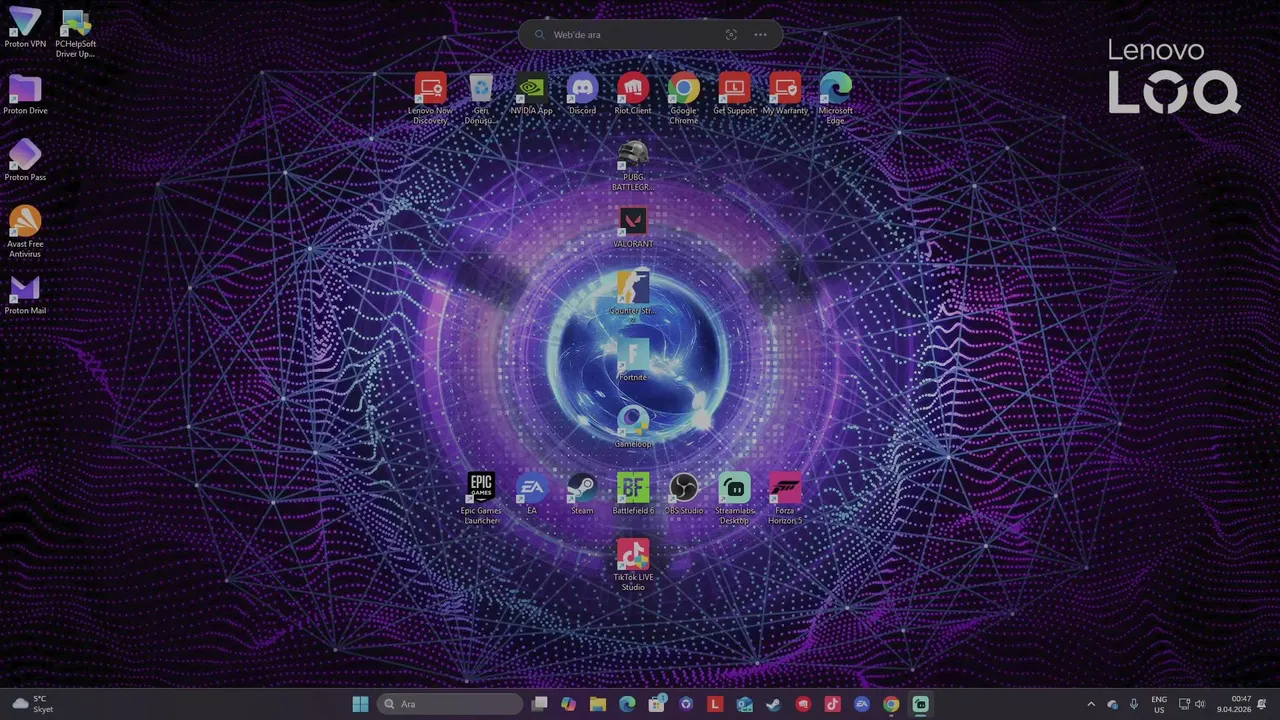Screen dimensions: 1280x720
Task: Select the Forza Horizon 5 desktop icon
Action: coord(785,498)
